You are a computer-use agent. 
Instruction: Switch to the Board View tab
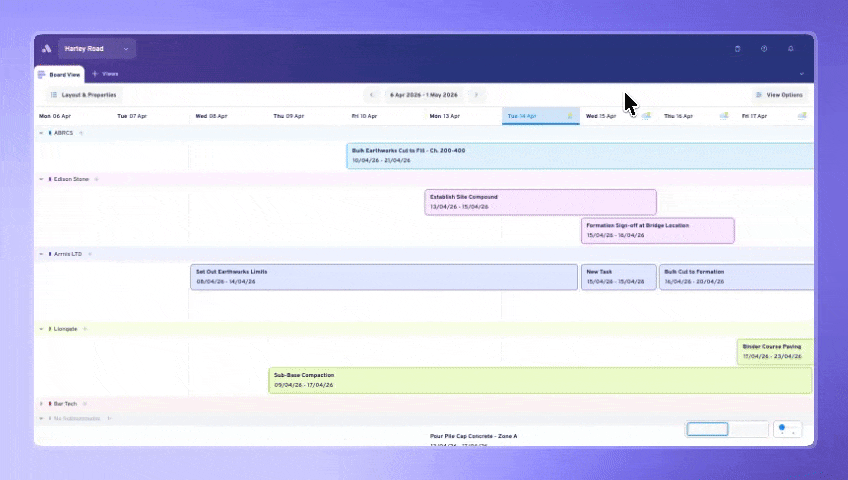pyautogui.click(x=60, y=75)
